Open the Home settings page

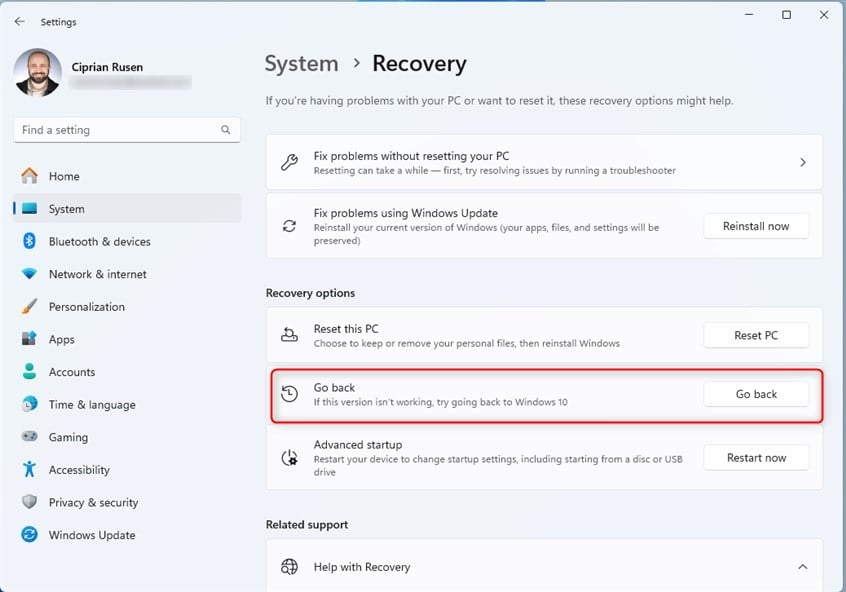click(x=127, y=176)
